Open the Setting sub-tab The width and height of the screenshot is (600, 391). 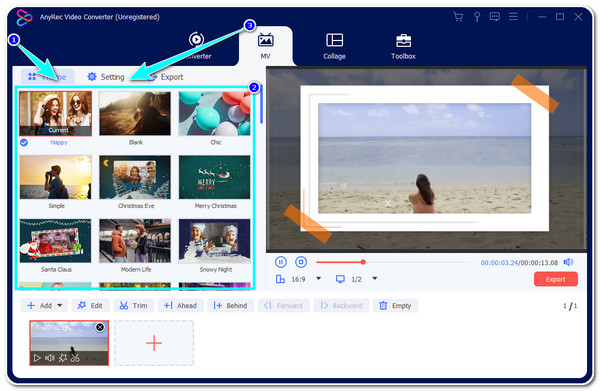(106, 77)
